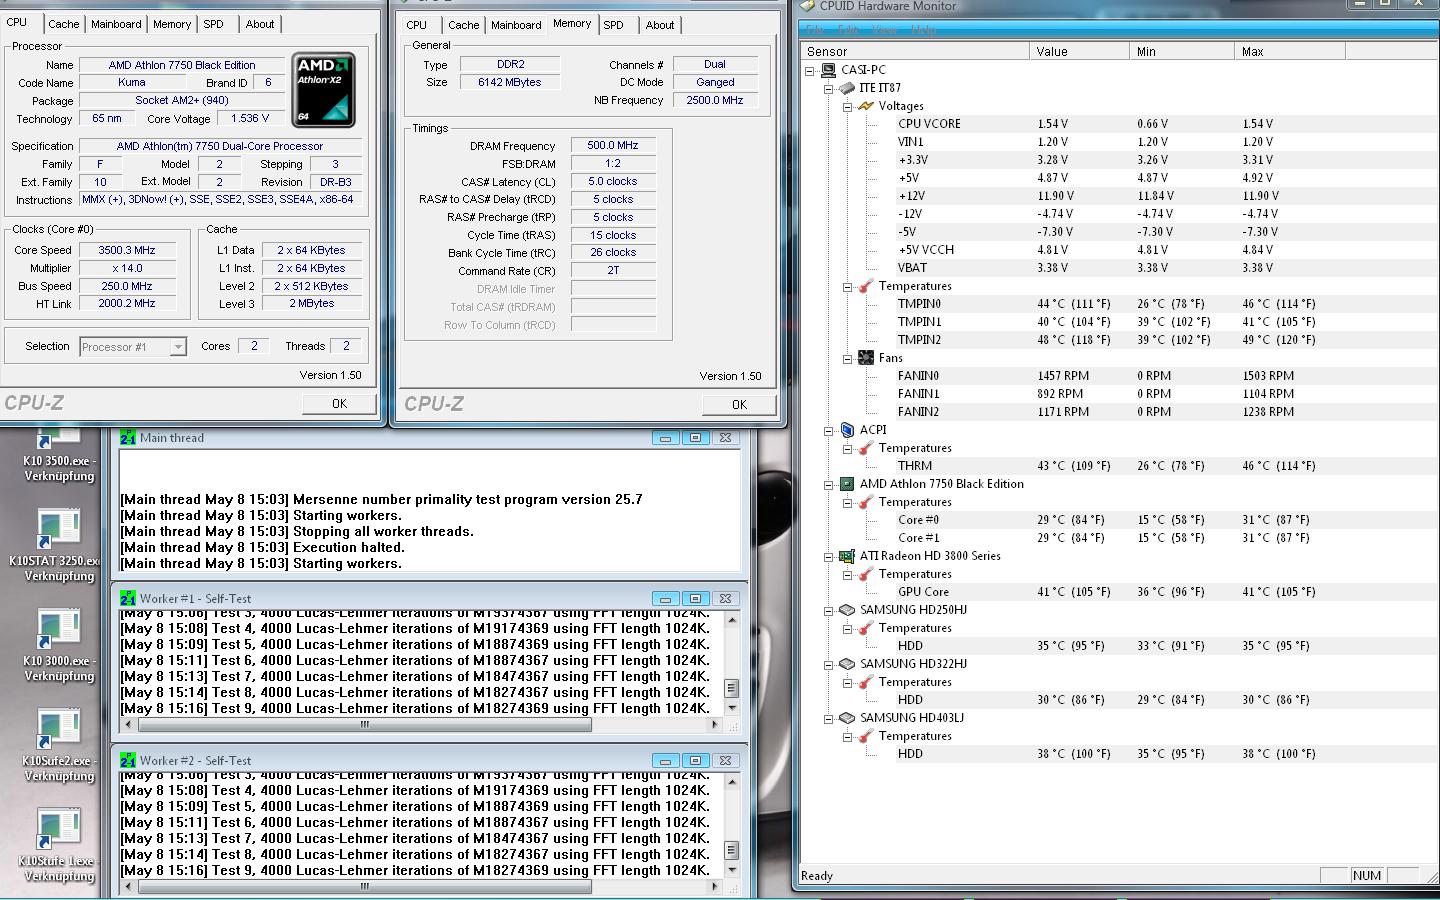Click Worker #1 horizontal scrollbar thumb
This screenshot has height=900, width=1440.
click(365, 724)
